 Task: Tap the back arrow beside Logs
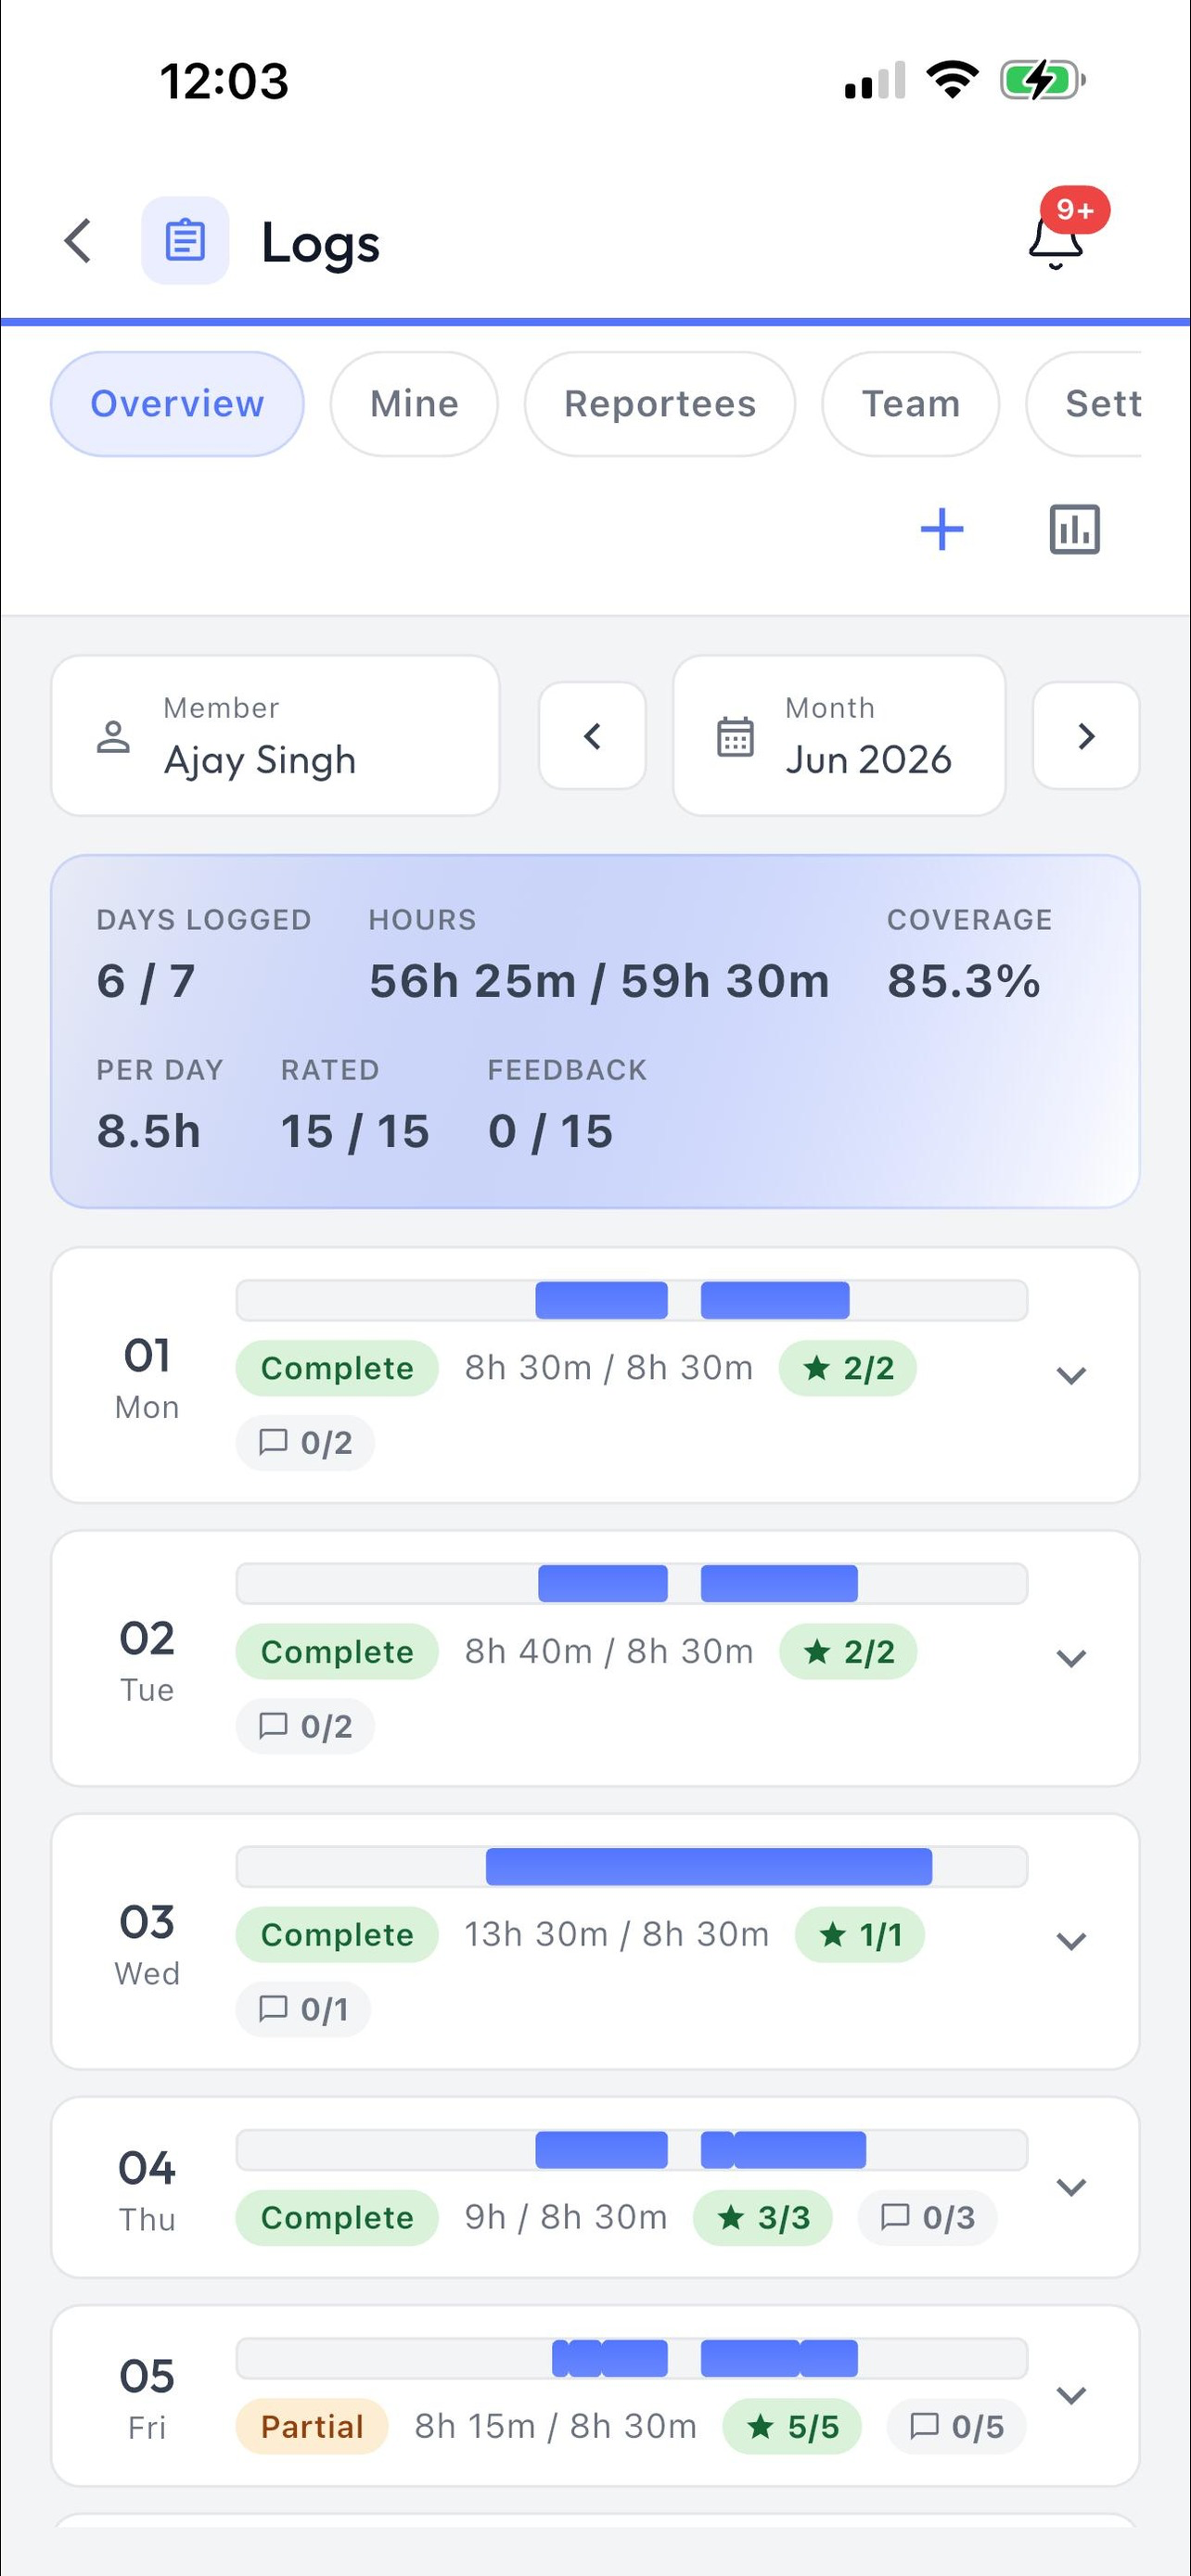(78, 241)
